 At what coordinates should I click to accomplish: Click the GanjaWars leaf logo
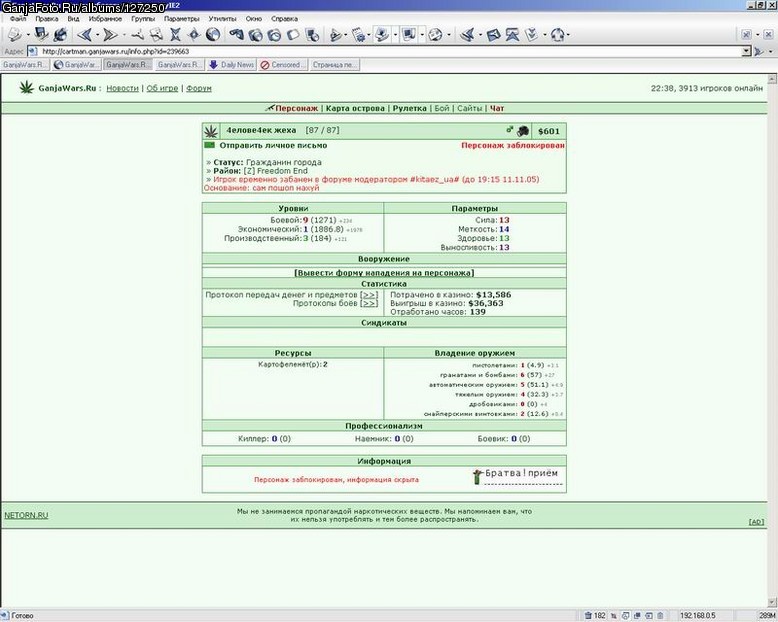point(26,88)
